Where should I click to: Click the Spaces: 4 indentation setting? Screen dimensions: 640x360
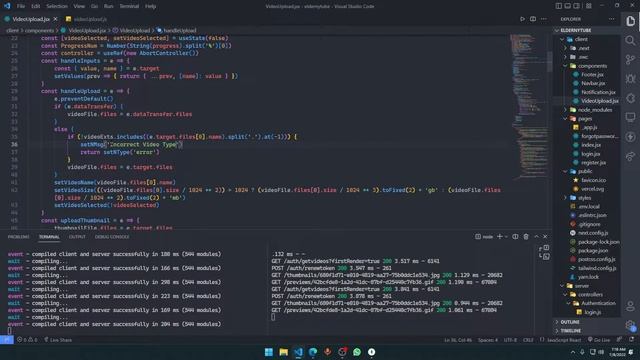pyautogui.click(x=488, y=340)
